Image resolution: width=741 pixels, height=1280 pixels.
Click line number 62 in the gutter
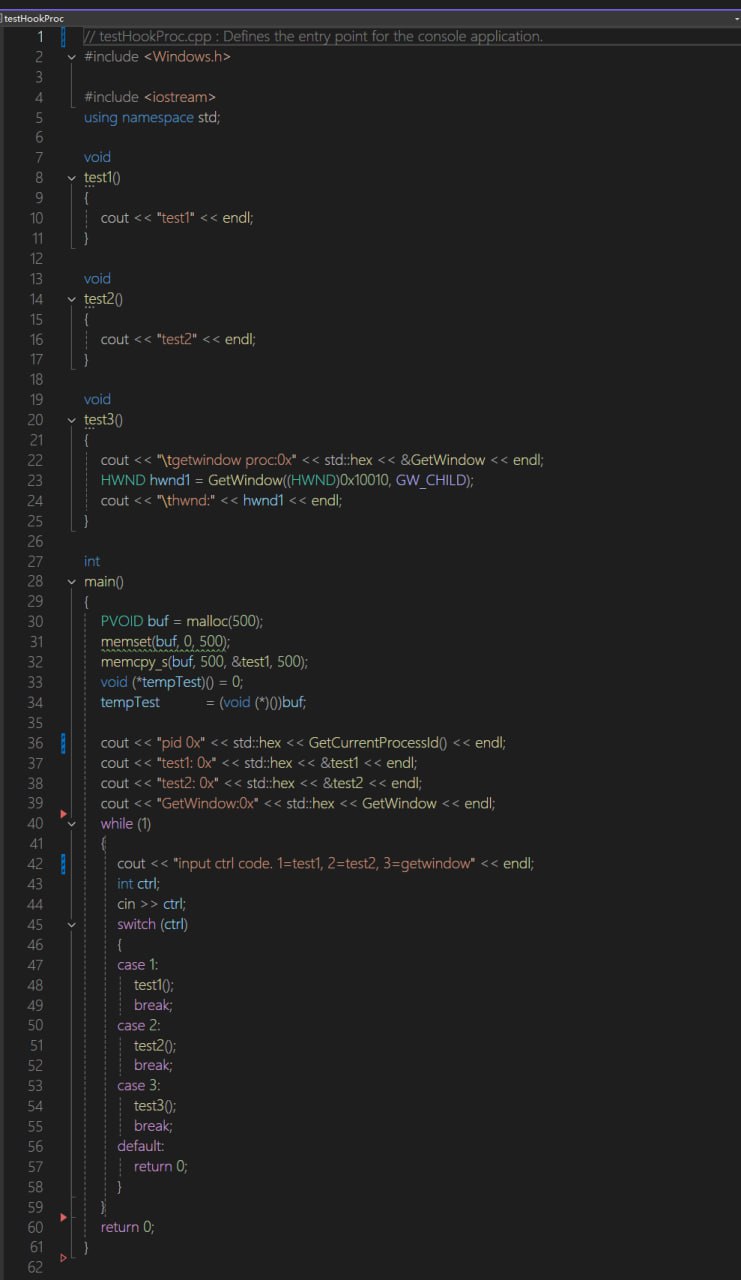[x=35, y=1267]
